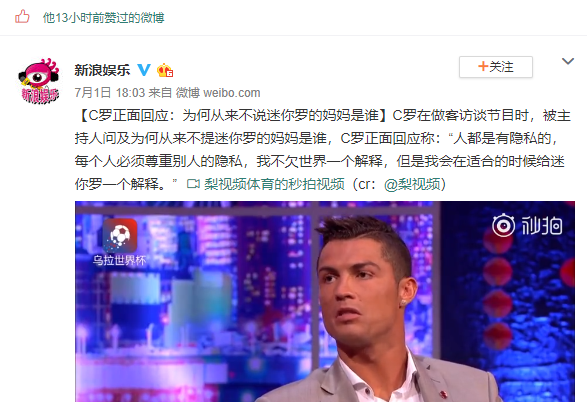Viewport: 587px width, 402px height.
Task: Click the crown membership badge icon
Action: click(165, 70)
